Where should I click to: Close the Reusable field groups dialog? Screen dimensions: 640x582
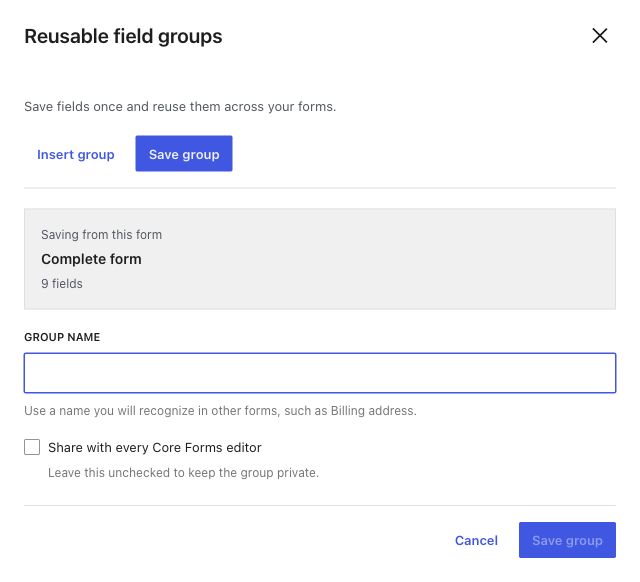tap(600, 36)
